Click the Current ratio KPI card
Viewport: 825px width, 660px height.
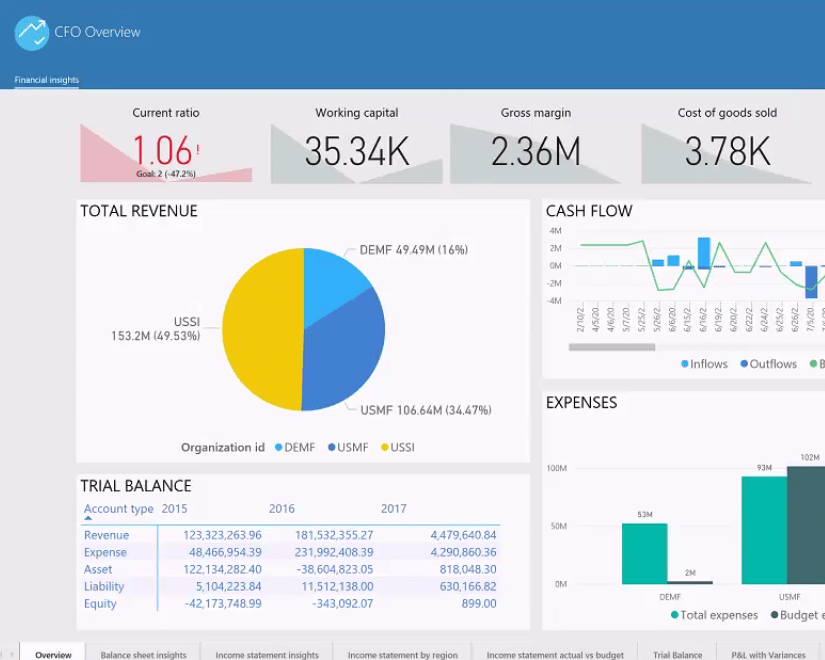(165, 145)
